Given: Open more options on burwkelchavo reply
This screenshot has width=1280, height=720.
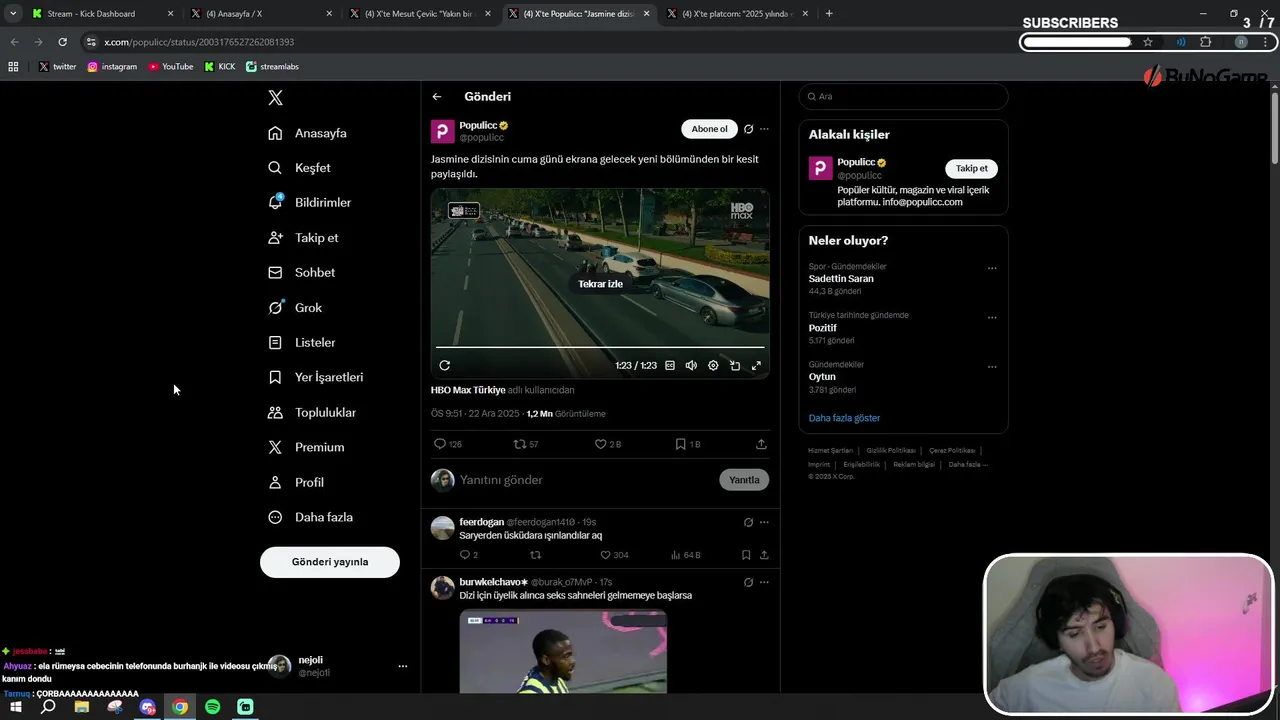Looking at the screenshot, I should (x=764, y=582).
